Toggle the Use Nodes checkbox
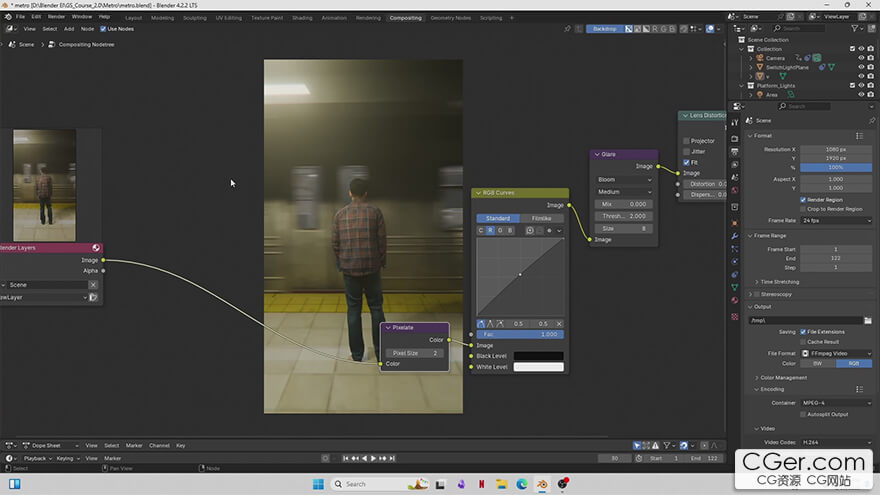880x495 pixels. 103,29
